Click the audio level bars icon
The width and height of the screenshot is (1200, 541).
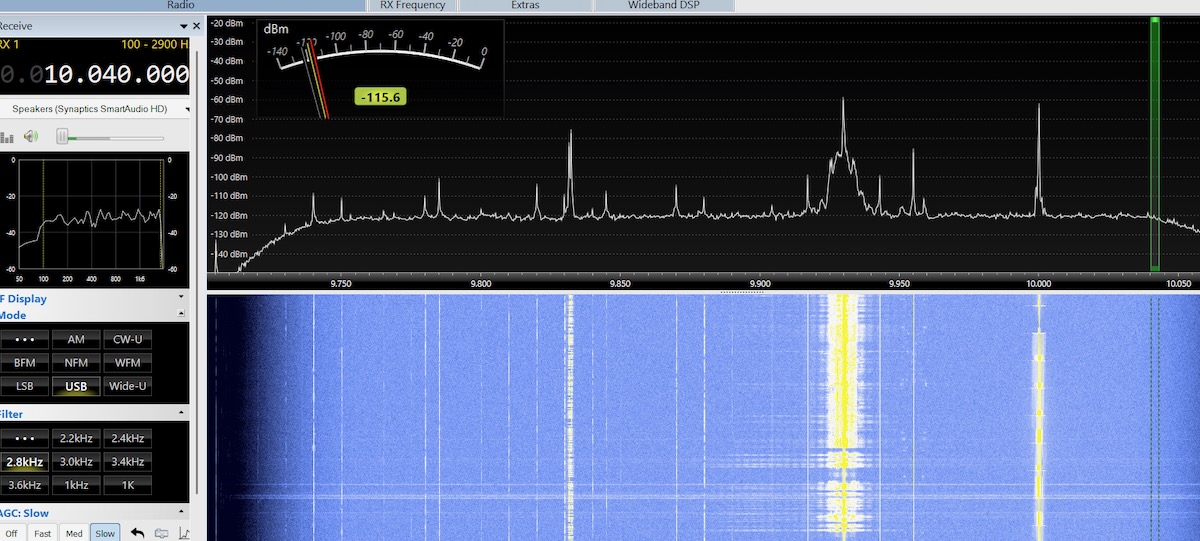(x=8, y=137)
